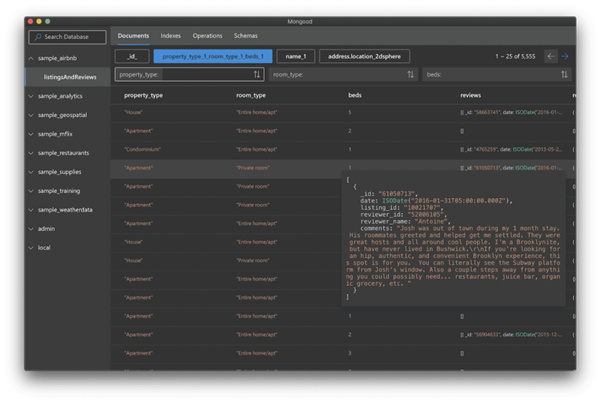
Task: Click the "1 – 25 of 5,555" page count
Action: pos(515,57)
